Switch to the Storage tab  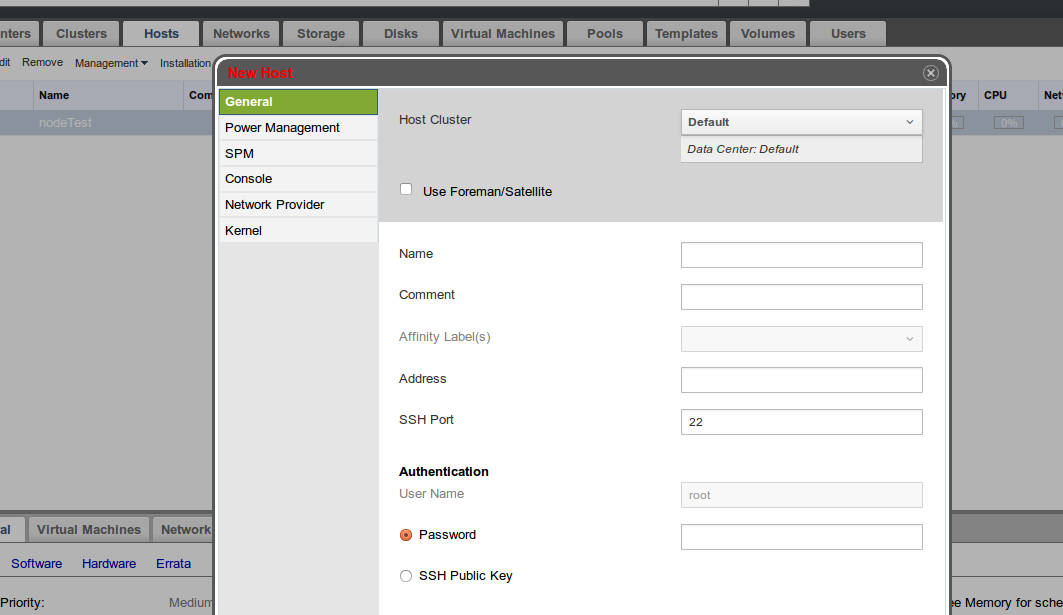tap(320, 34)
